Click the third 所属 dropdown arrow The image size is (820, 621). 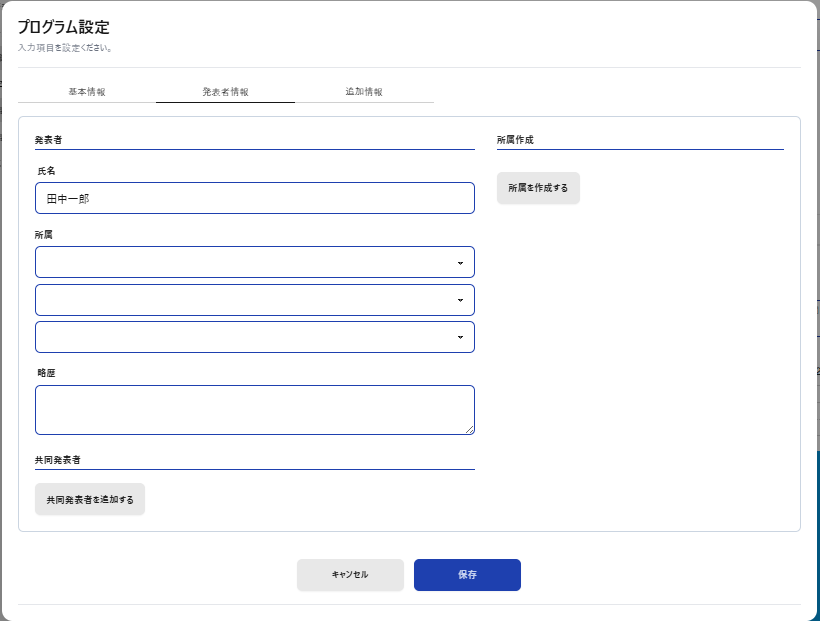coord(460,337)
